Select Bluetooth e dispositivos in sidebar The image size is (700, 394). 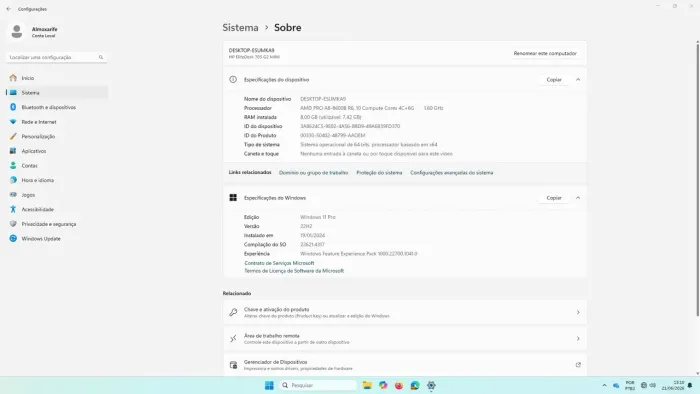57,107
